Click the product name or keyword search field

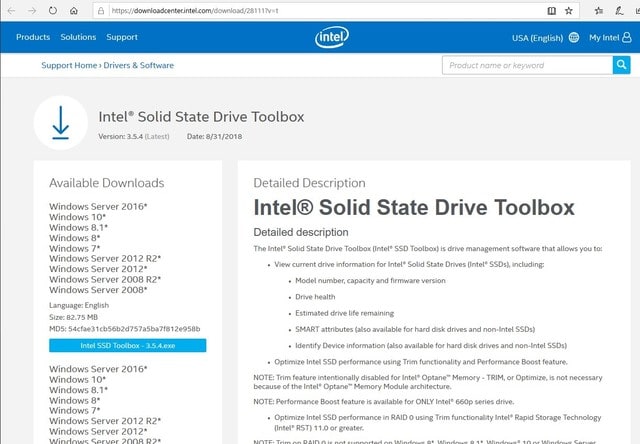(527, 65)
